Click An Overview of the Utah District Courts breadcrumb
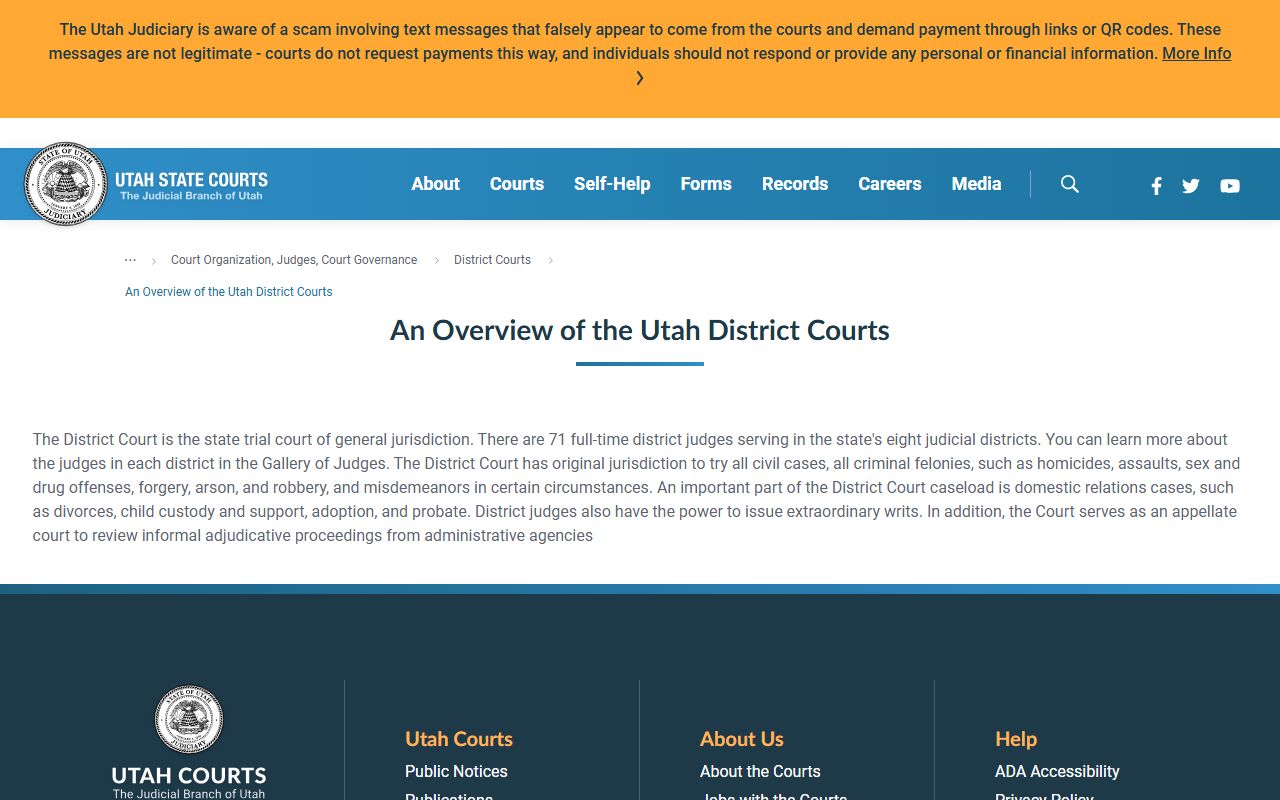 coord(229,292)
